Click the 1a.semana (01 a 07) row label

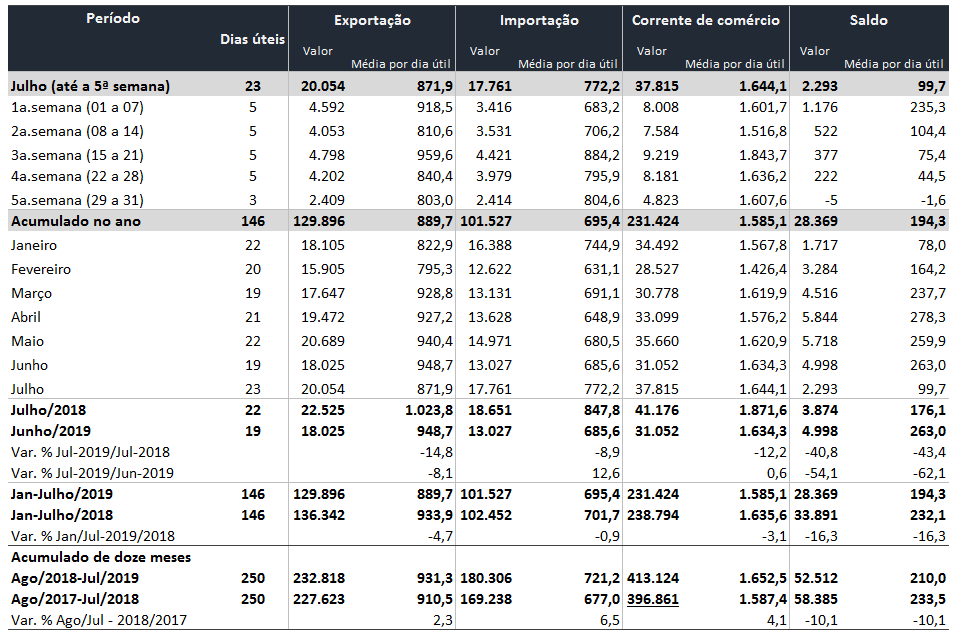(77, 106)
